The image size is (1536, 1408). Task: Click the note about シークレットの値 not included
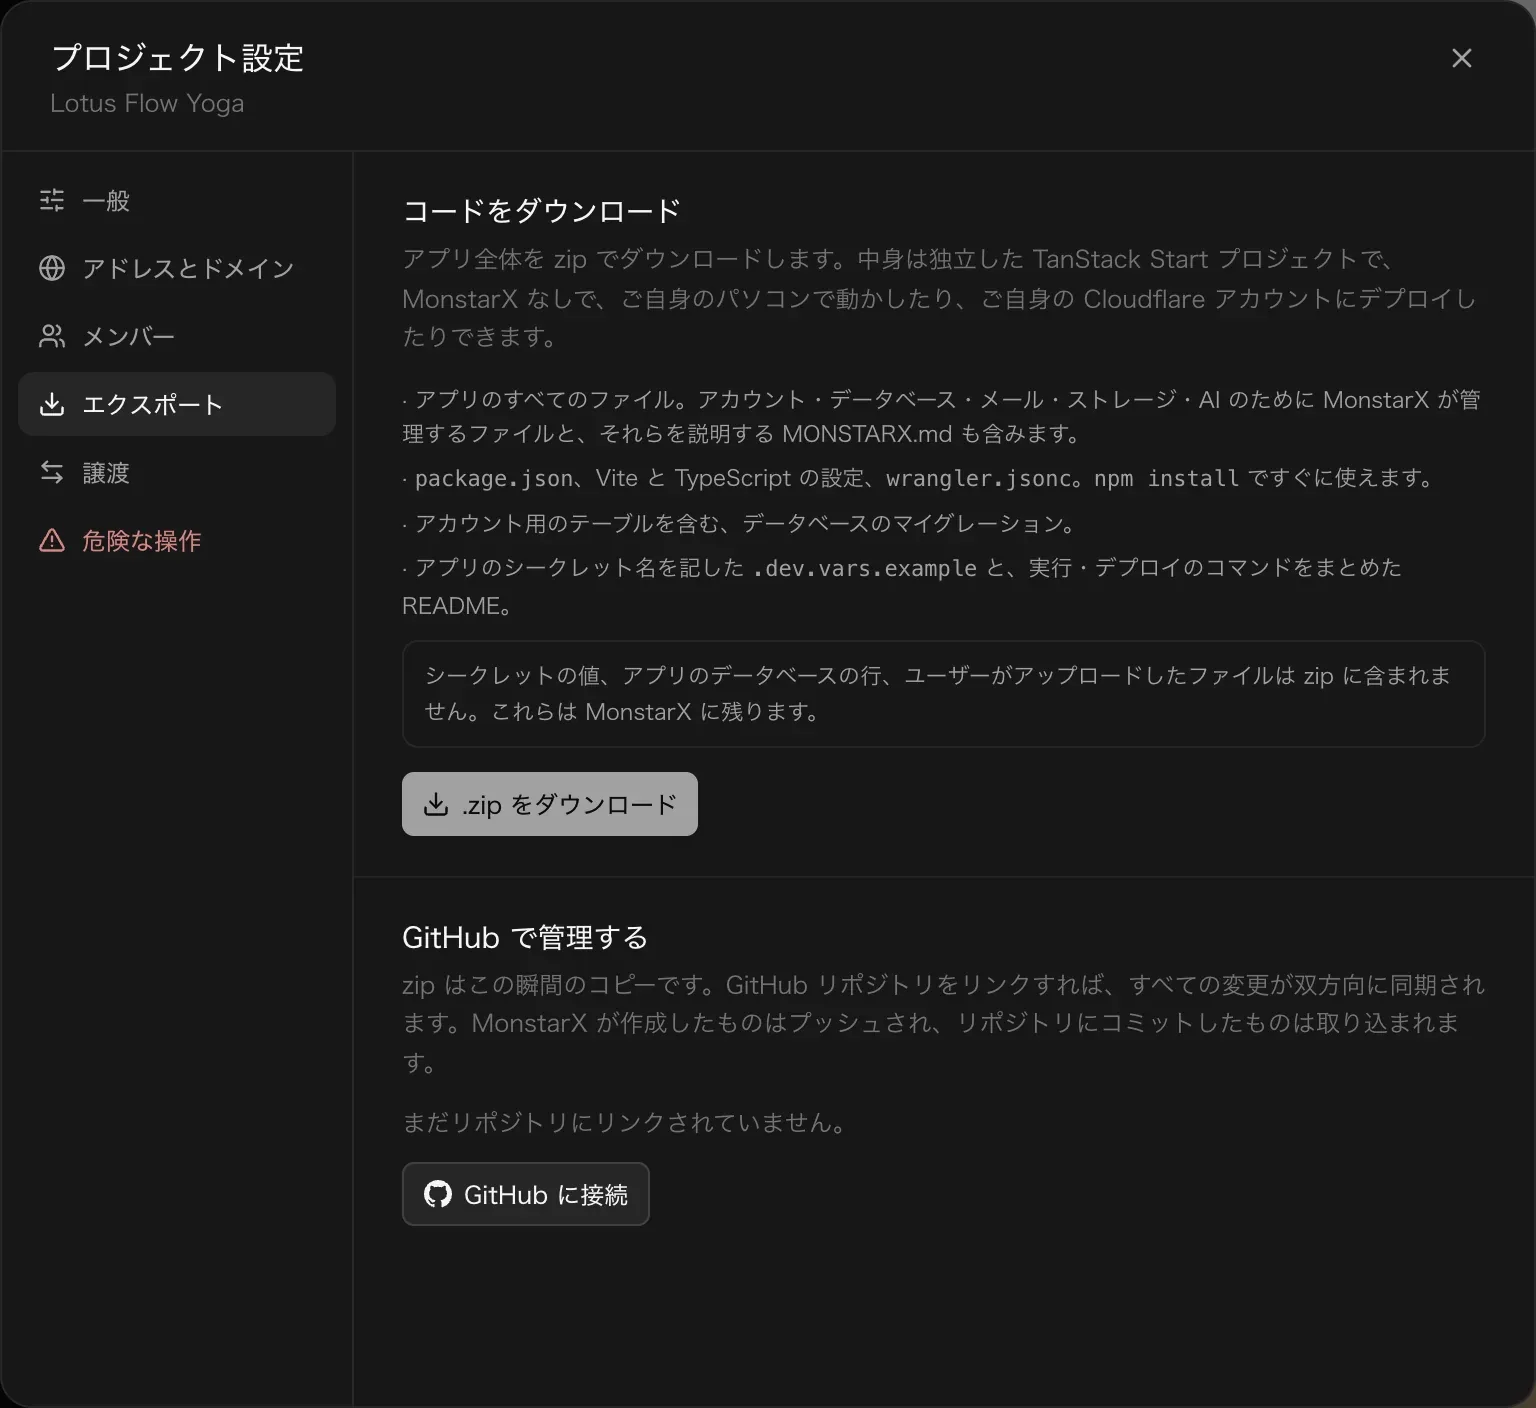[x=943, y=694]
